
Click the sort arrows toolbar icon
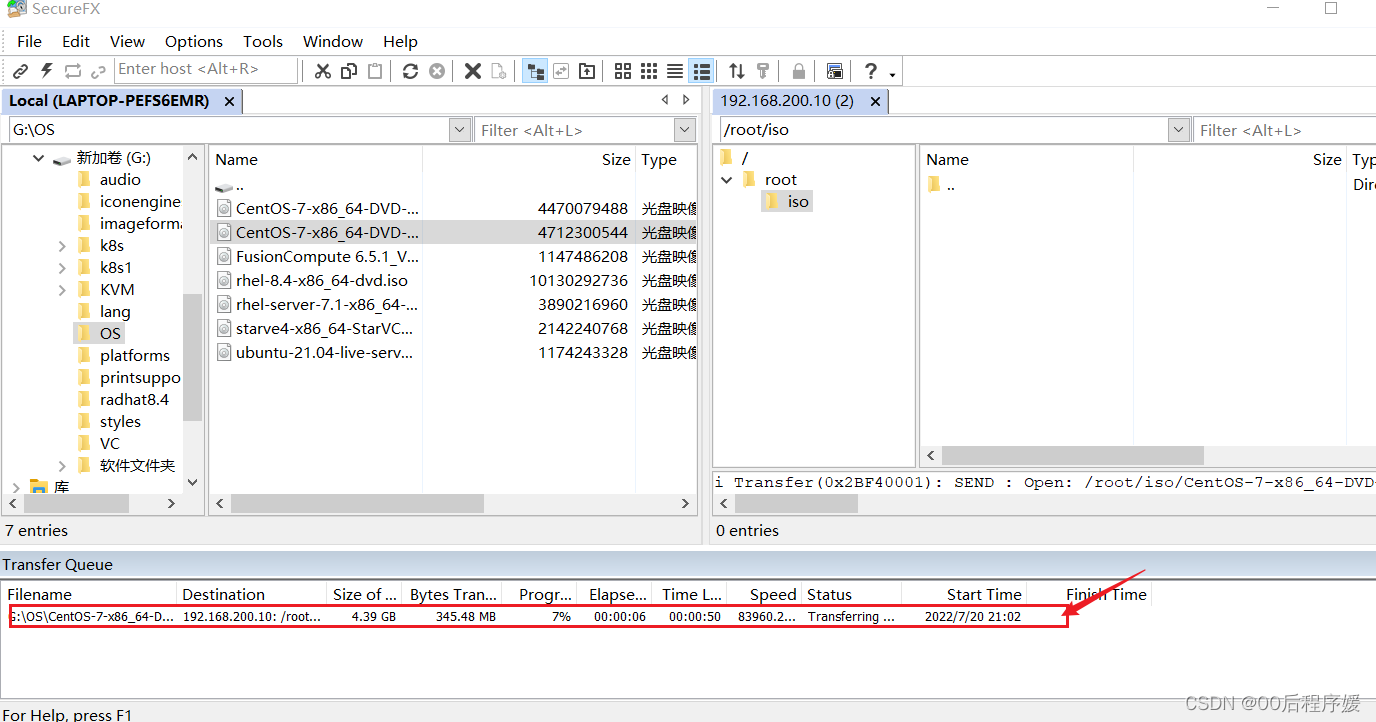pos(737,71)
